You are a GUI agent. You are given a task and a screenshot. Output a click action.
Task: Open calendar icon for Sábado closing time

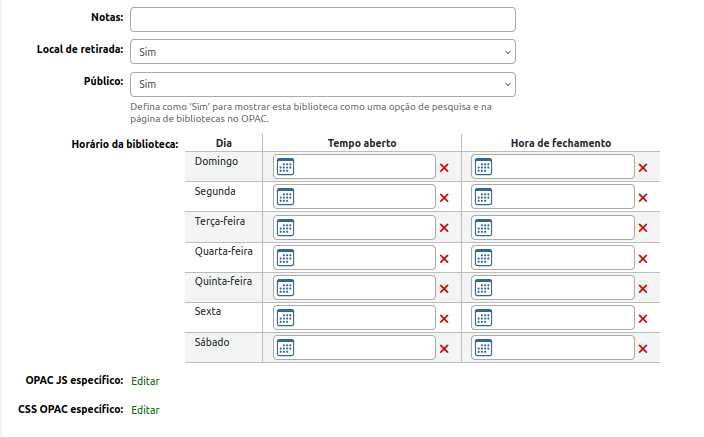[484, 348]
